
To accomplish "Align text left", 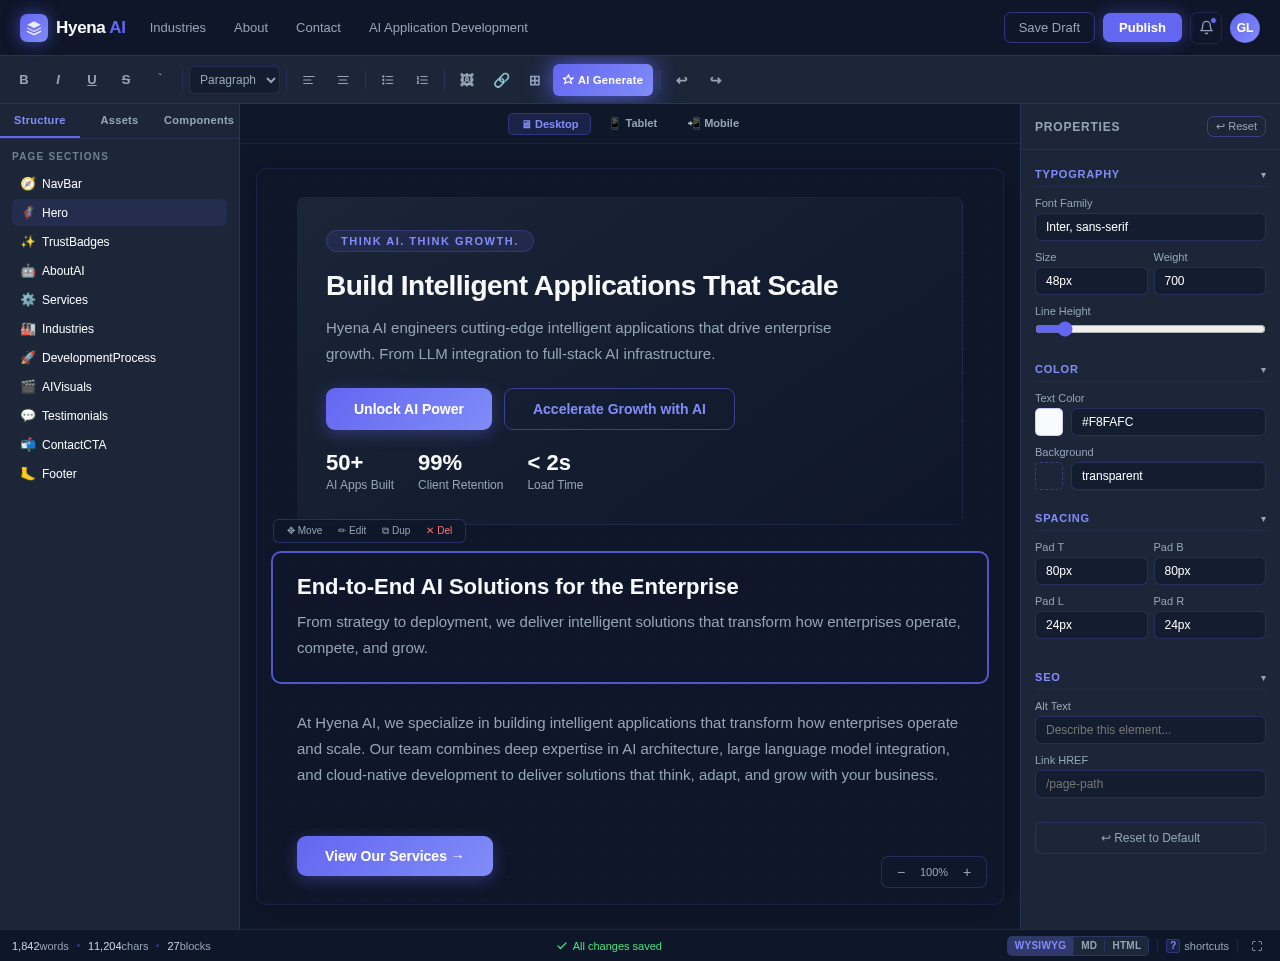I will [309, 80].
